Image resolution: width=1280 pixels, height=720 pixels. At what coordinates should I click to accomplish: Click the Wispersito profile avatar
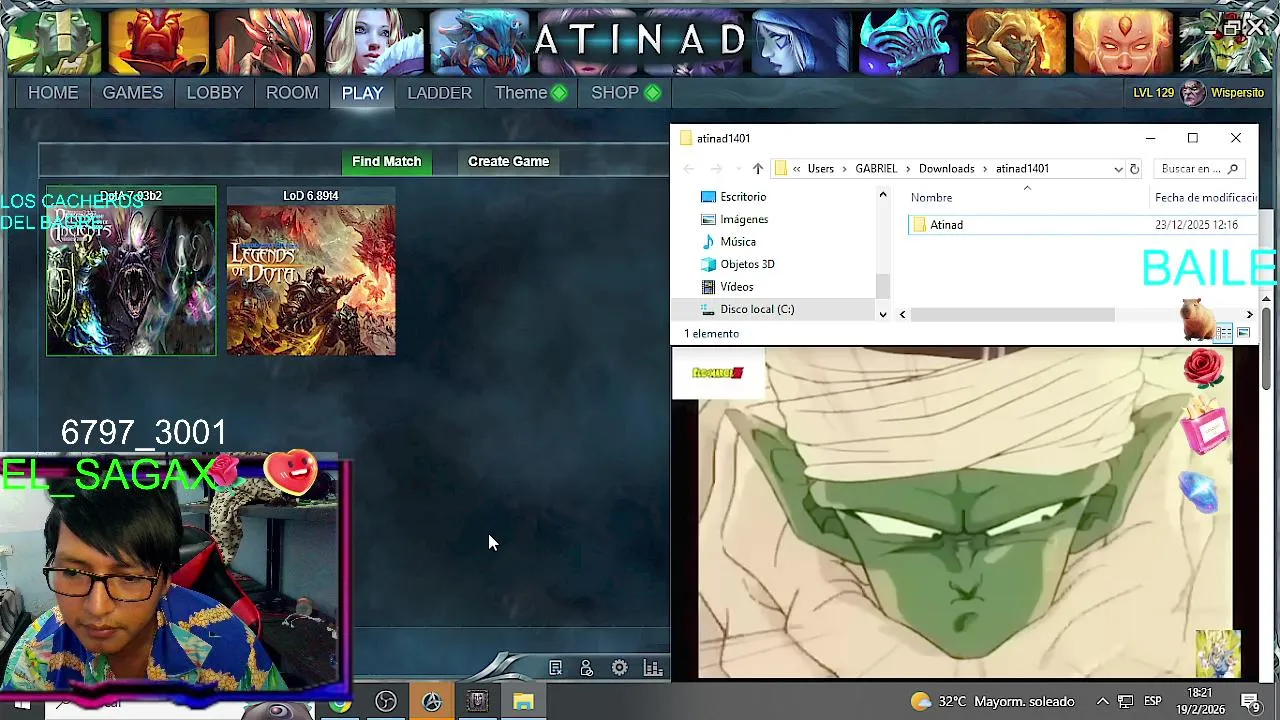[1193, 93]
